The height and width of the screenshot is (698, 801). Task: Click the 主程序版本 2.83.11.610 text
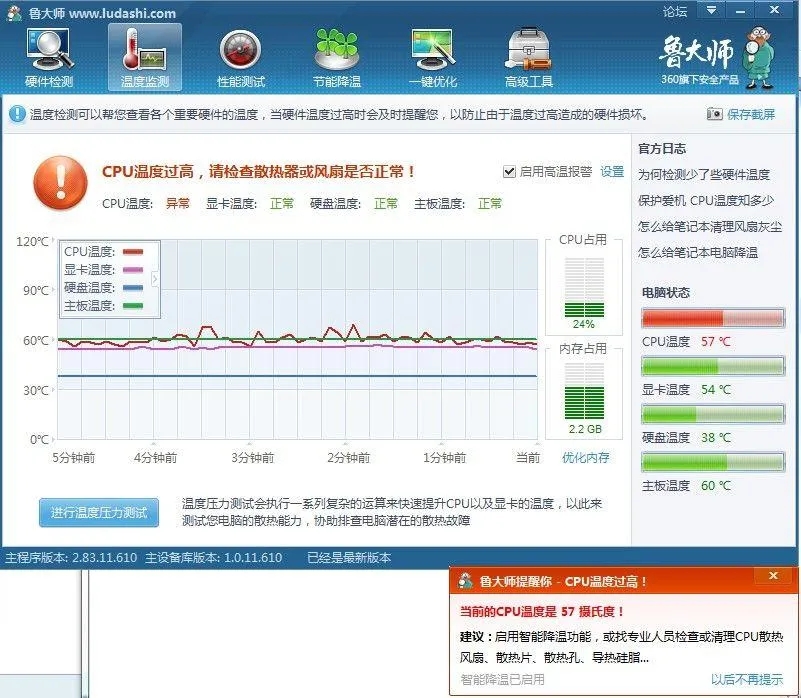71,557
